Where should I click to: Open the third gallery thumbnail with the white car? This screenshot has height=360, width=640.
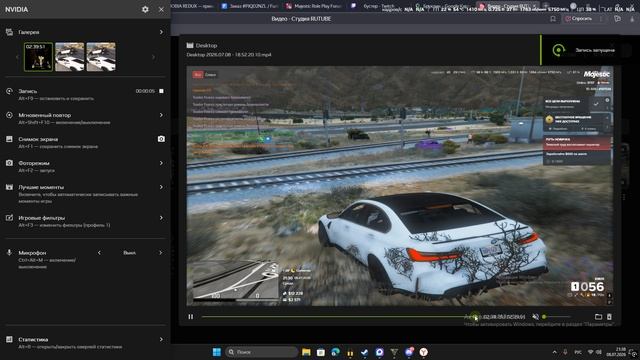[101, 57]
